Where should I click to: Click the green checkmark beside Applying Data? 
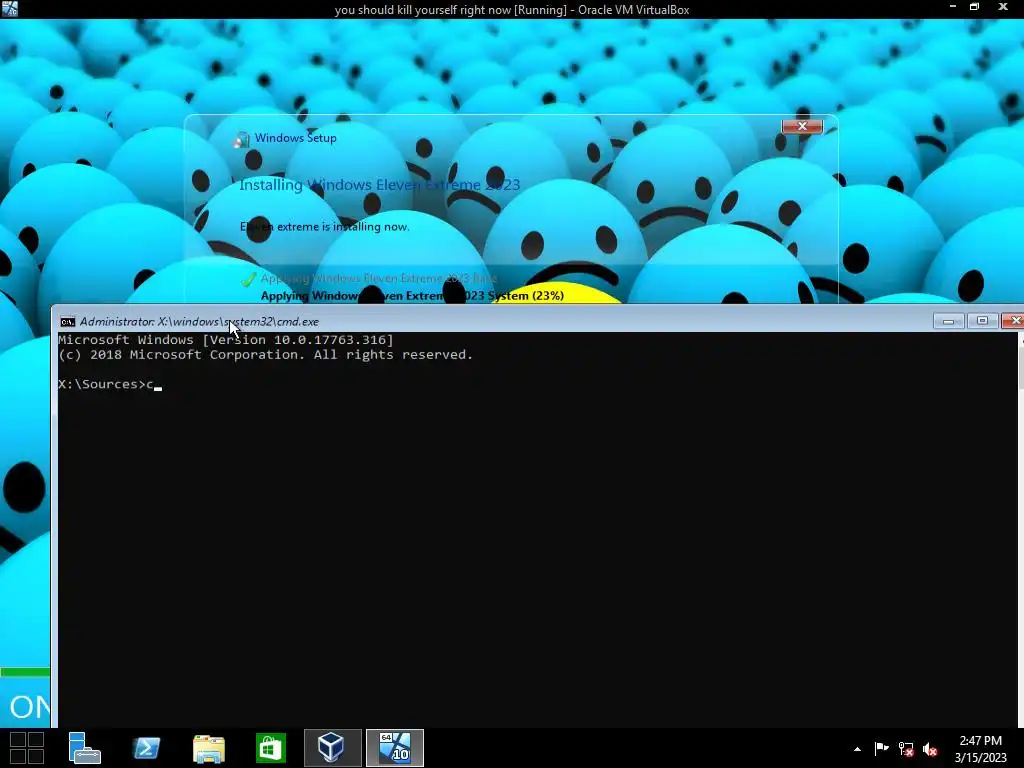[x=248, y=280]
